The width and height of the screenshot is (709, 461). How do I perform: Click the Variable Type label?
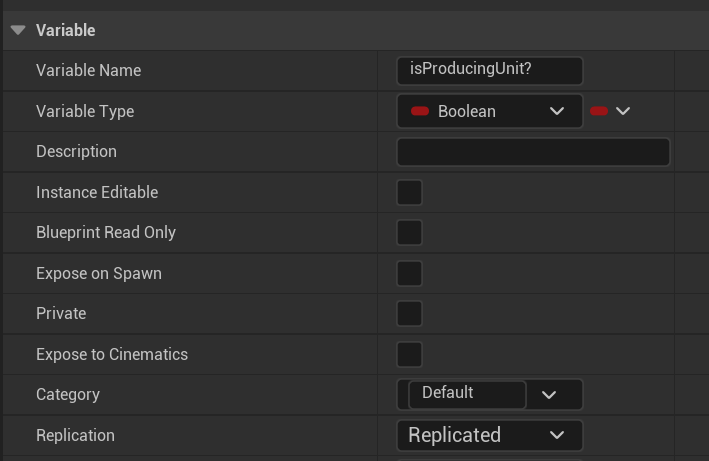pos(85,111)
